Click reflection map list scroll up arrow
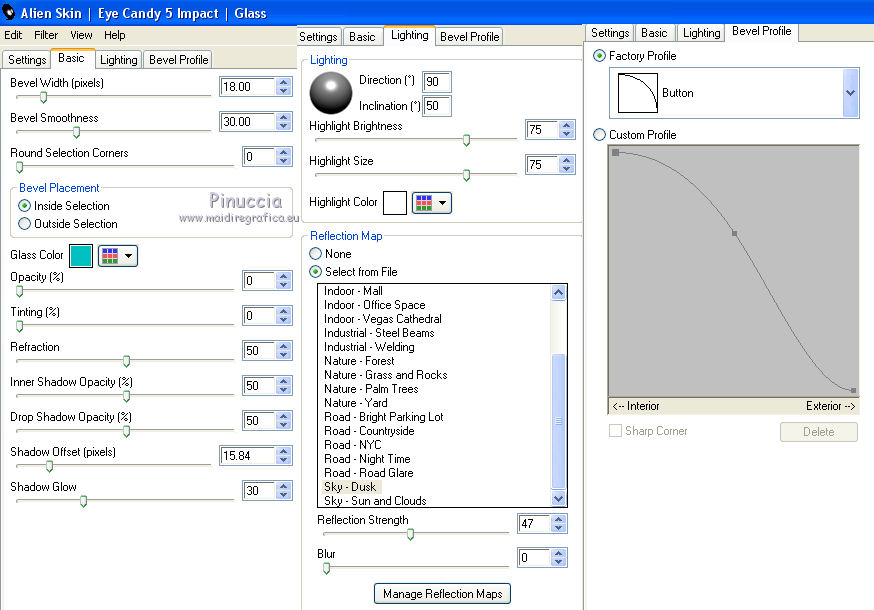 click(x=559, y=292)
